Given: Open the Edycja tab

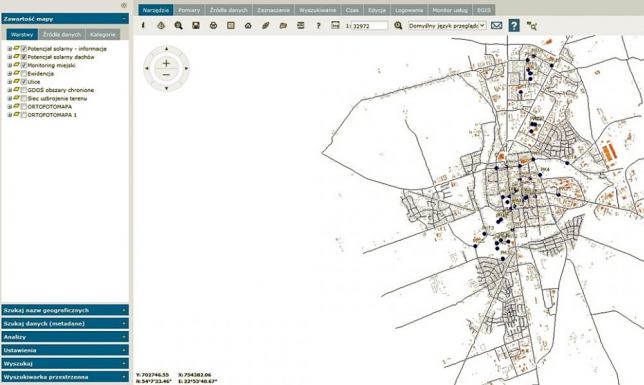Looking at the screenshot, I should point(377,10).
